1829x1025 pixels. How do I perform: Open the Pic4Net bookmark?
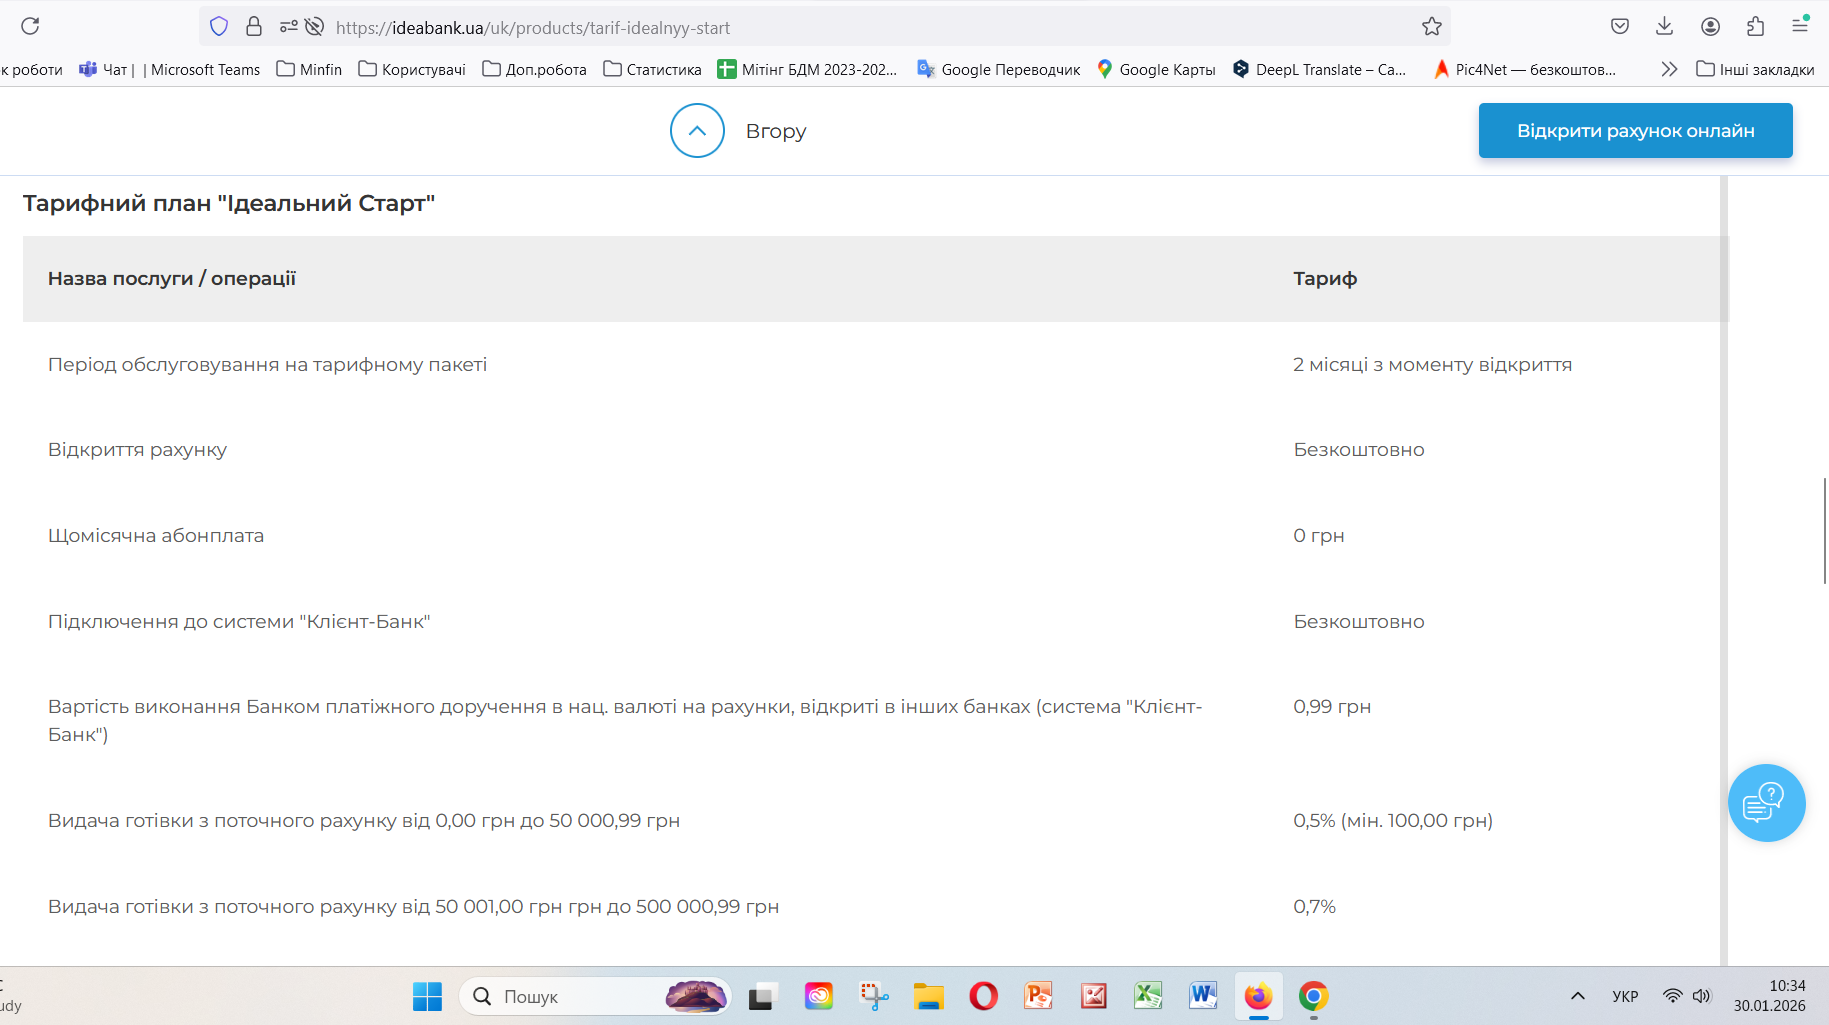(x=1525, y=69)
